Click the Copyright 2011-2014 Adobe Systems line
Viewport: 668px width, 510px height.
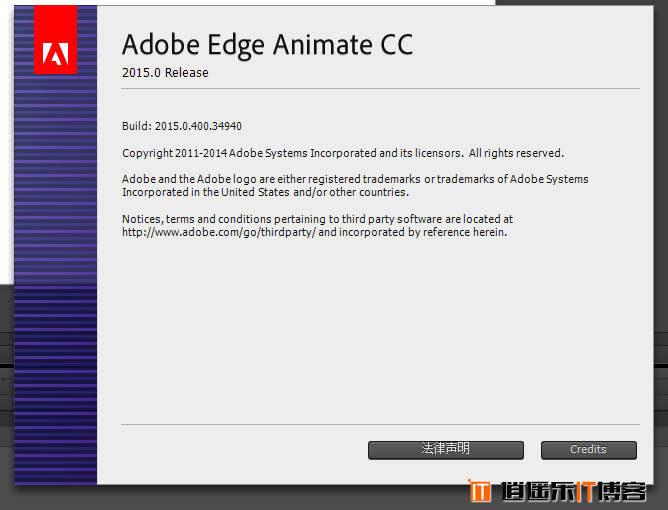tap(343, 153)
